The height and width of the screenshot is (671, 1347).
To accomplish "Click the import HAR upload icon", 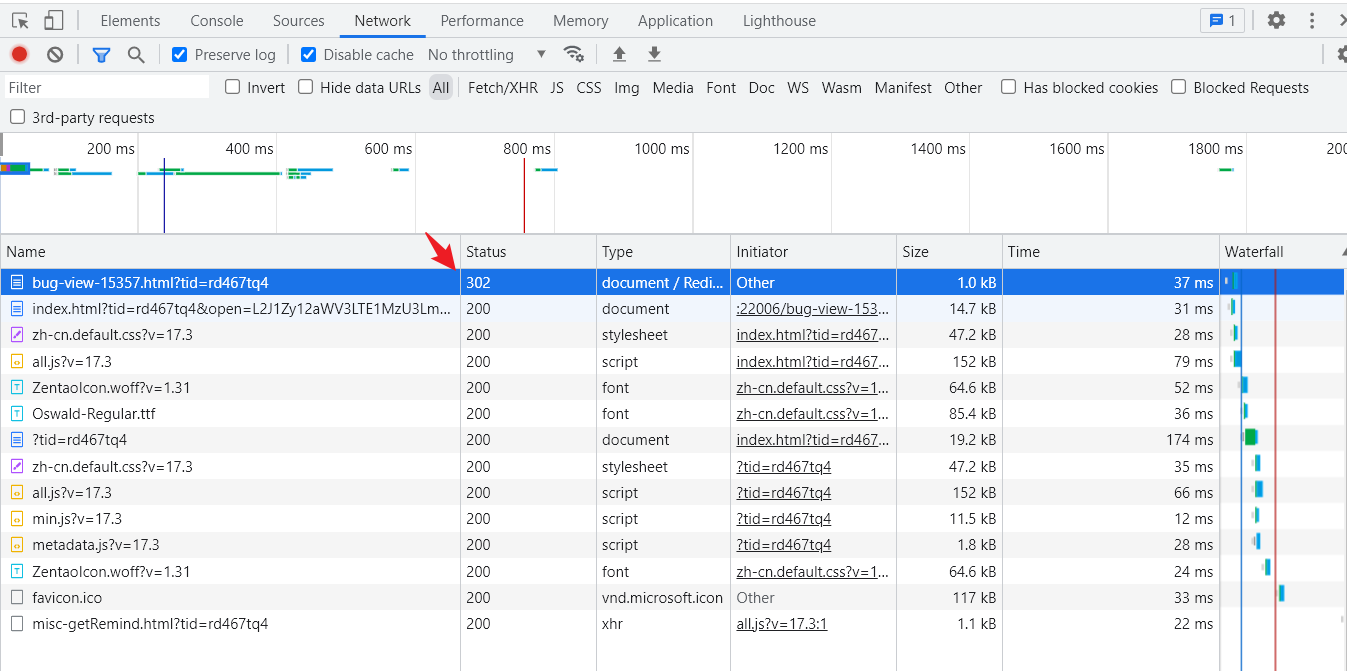I will (619, 54).
